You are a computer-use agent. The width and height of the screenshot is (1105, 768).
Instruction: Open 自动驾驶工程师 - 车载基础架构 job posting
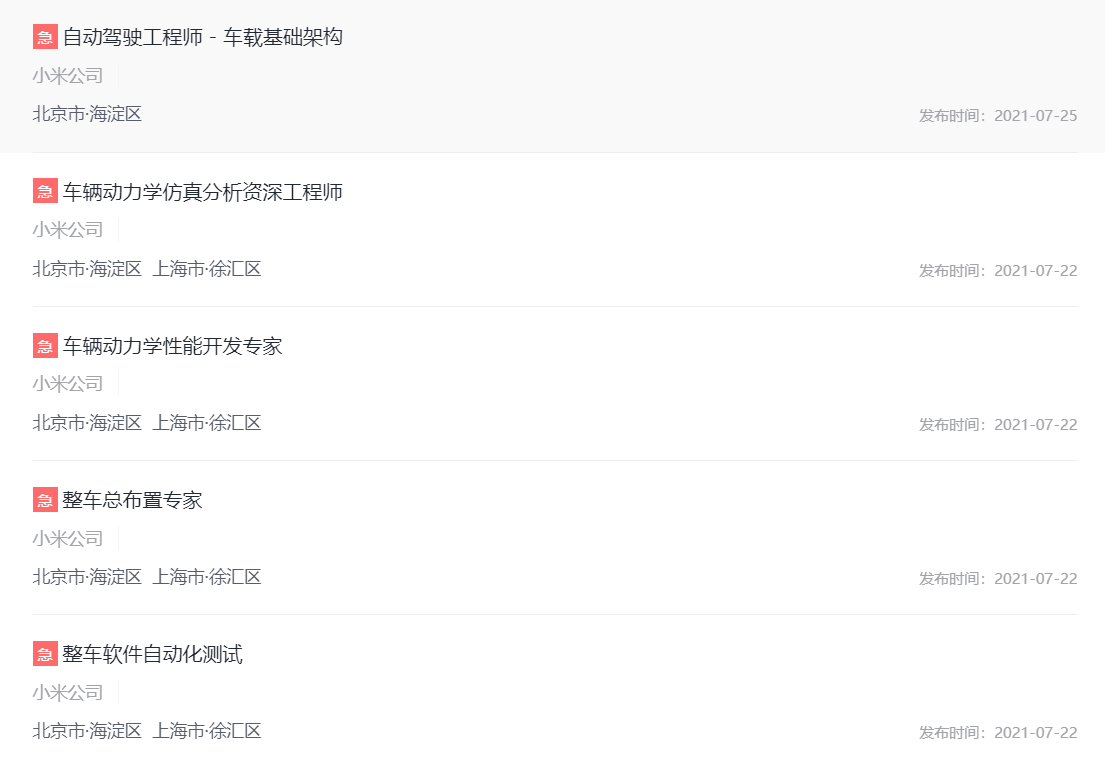point(203,38)
